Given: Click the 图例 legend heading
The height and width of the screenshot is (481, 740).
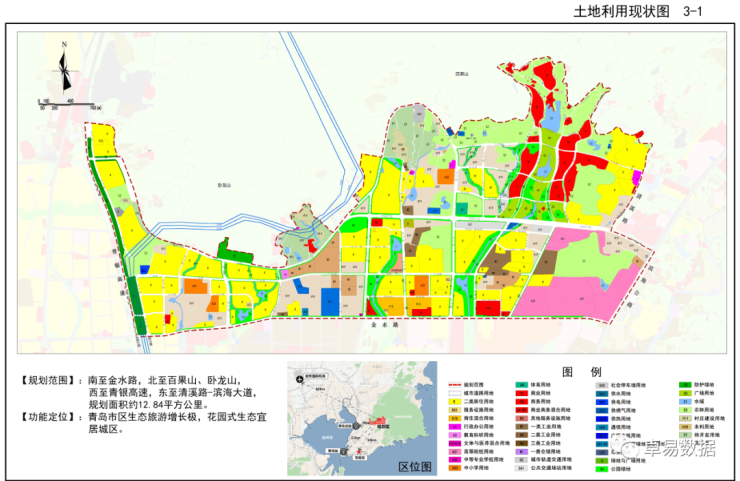Looking at the screenshot, I should [x=582, y=372].
